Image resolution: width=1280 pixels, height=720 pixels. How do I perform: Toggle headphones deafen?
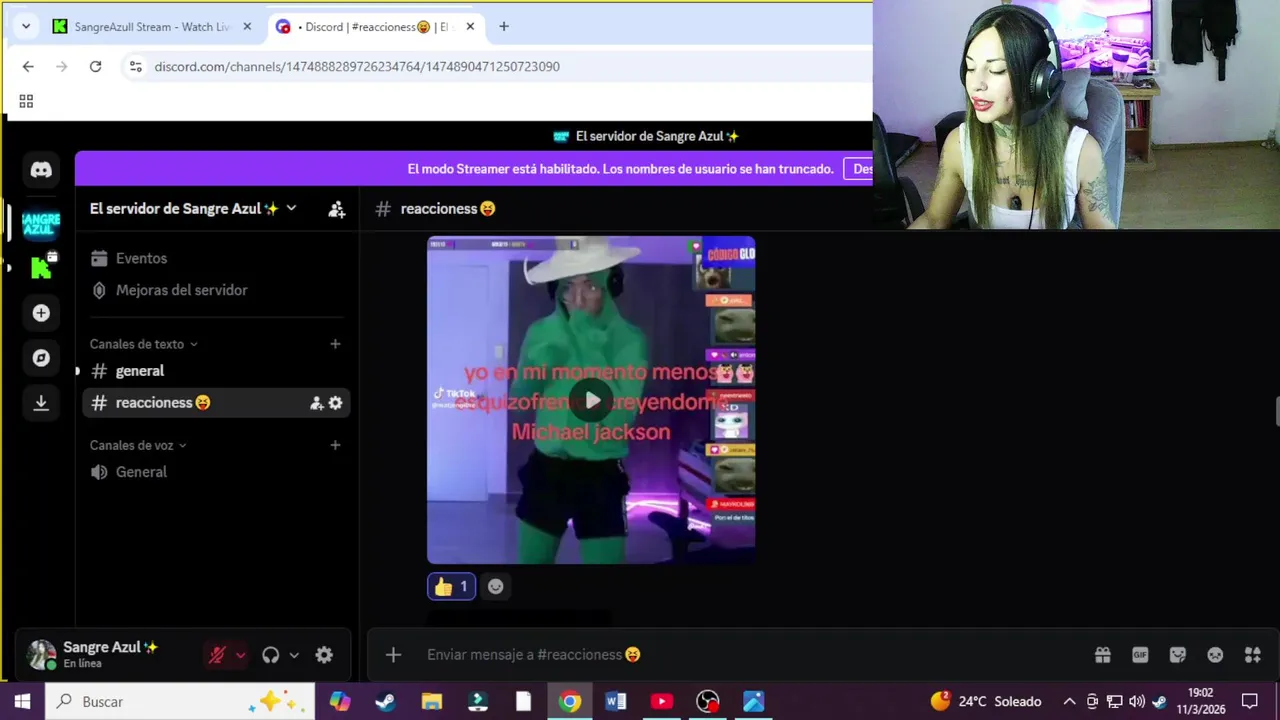click(x=270, y=655)
